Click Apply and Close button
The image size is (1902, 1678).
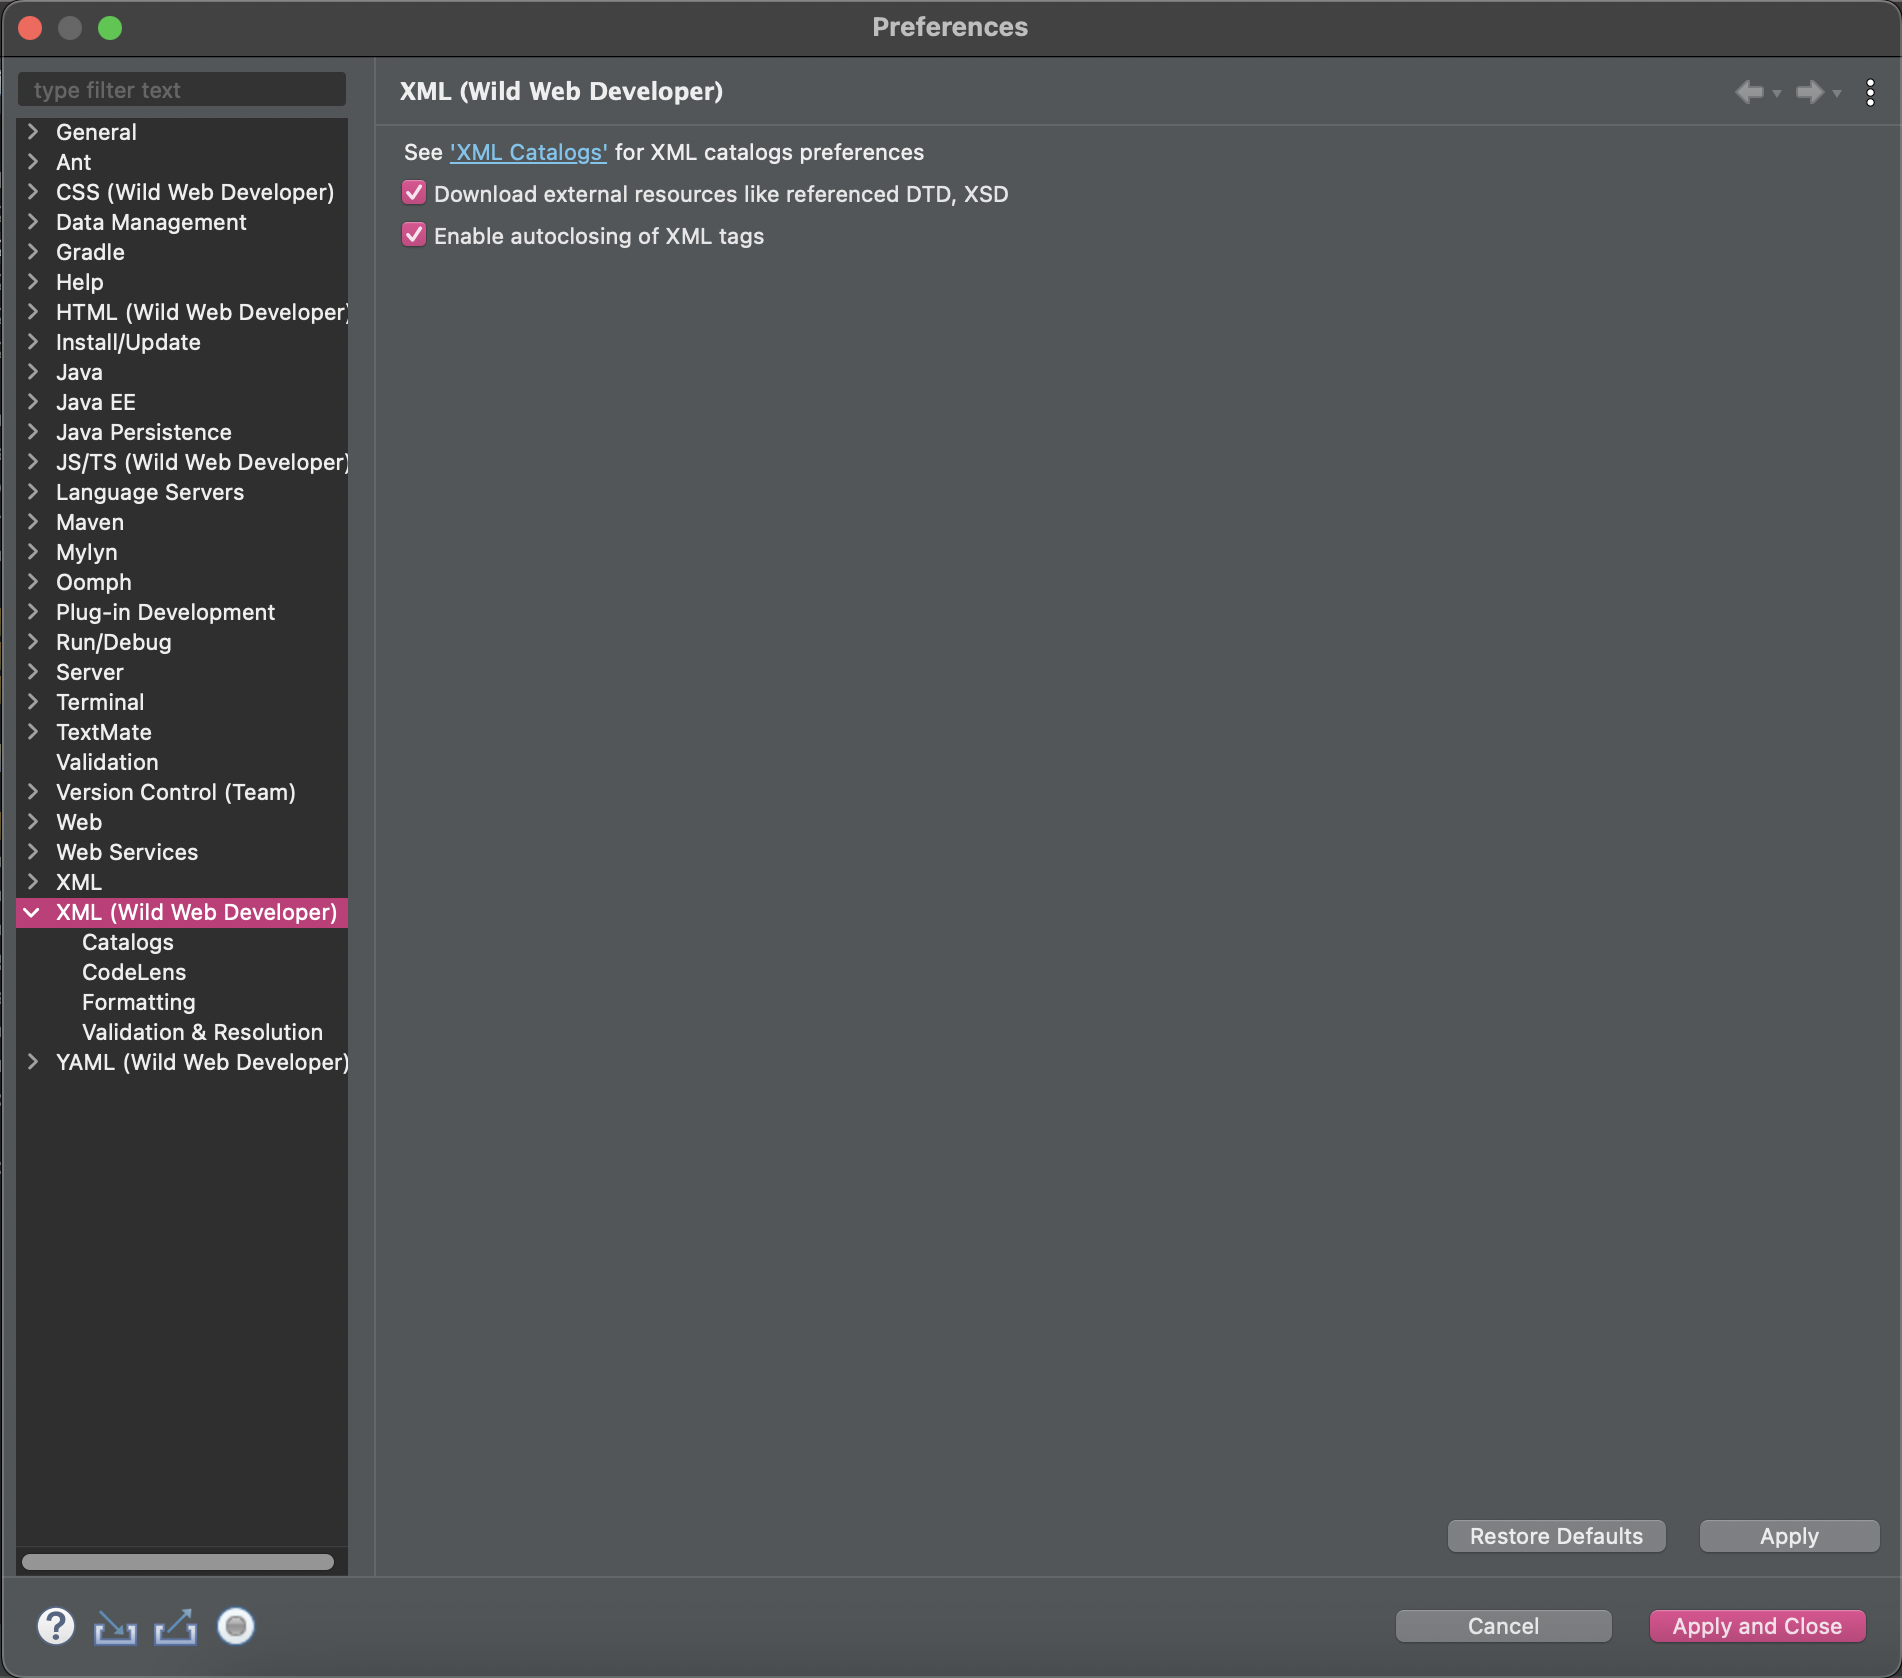[x=1757, y=1626]
